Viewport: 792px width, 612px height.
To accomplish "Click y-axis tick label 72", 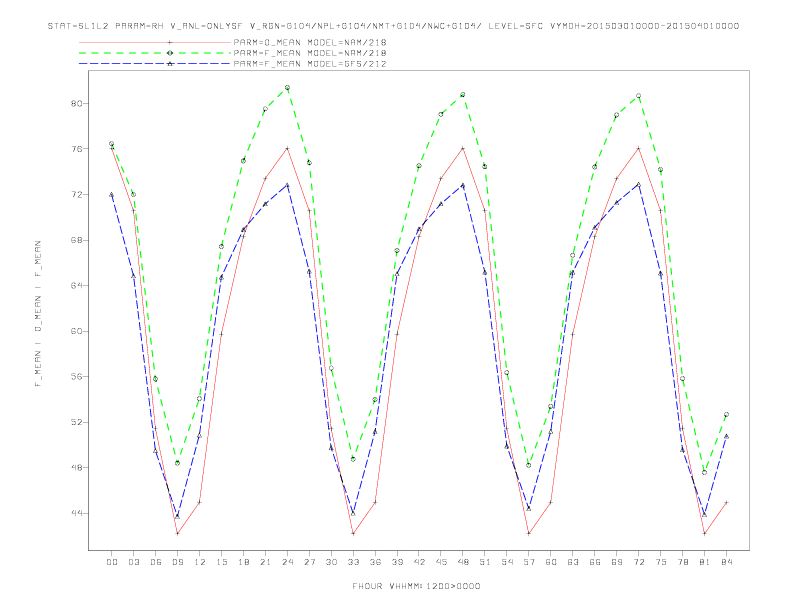I will pyautogui.click(x=76, y=194).
